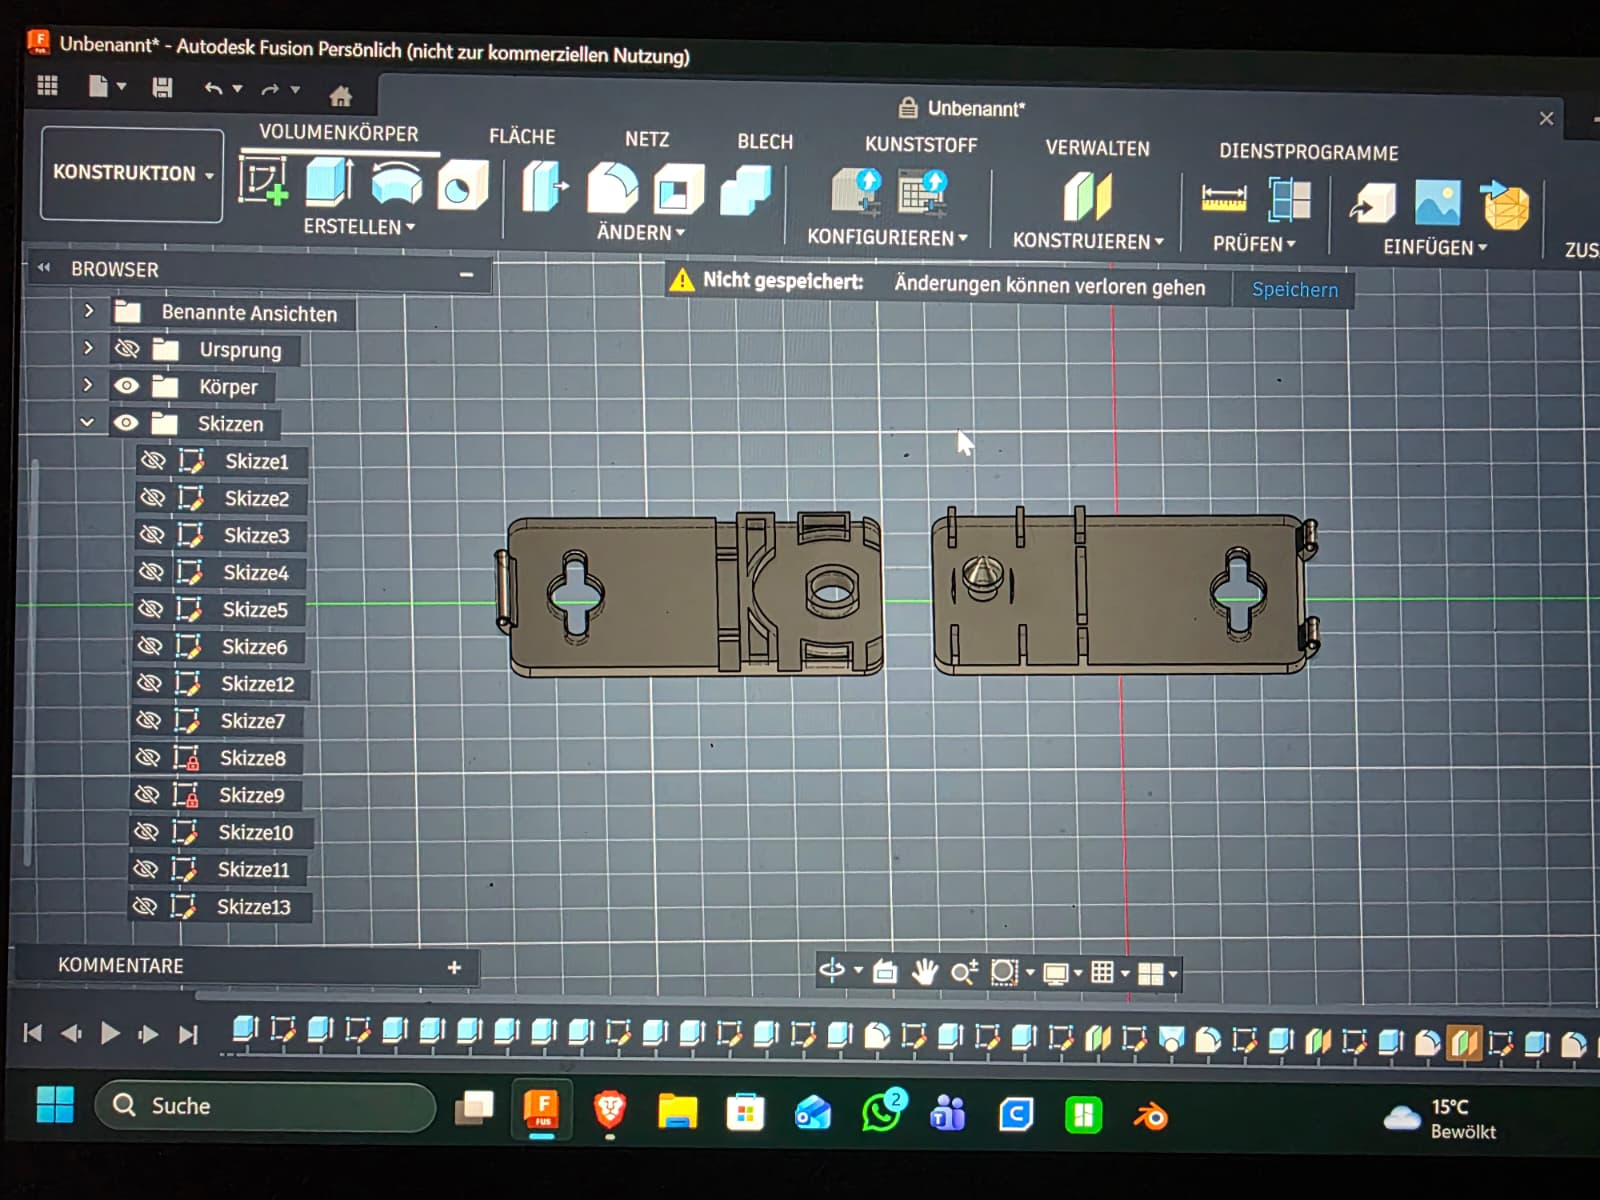
Task: Expand the Ursprung folder
Action: (x=88, y=348)
